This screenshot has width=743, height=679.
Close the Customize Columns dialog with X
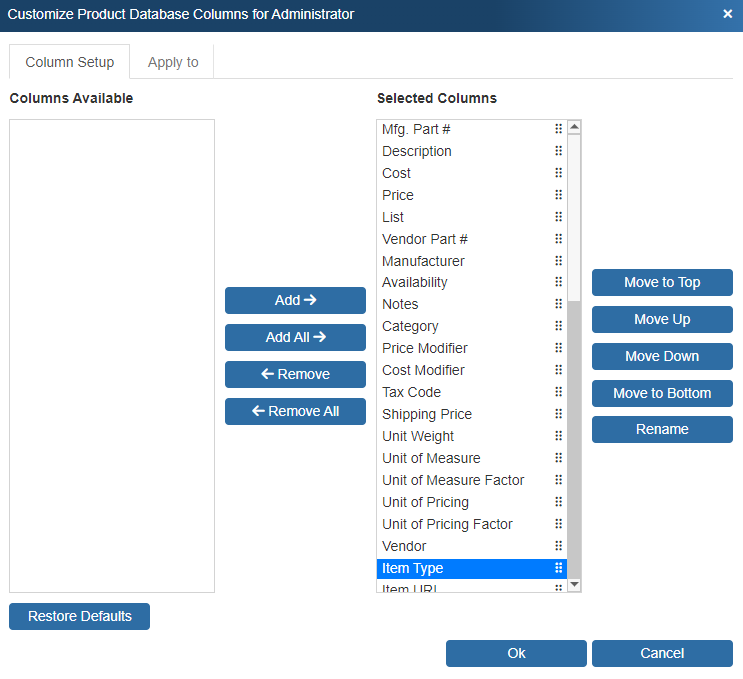727,14
